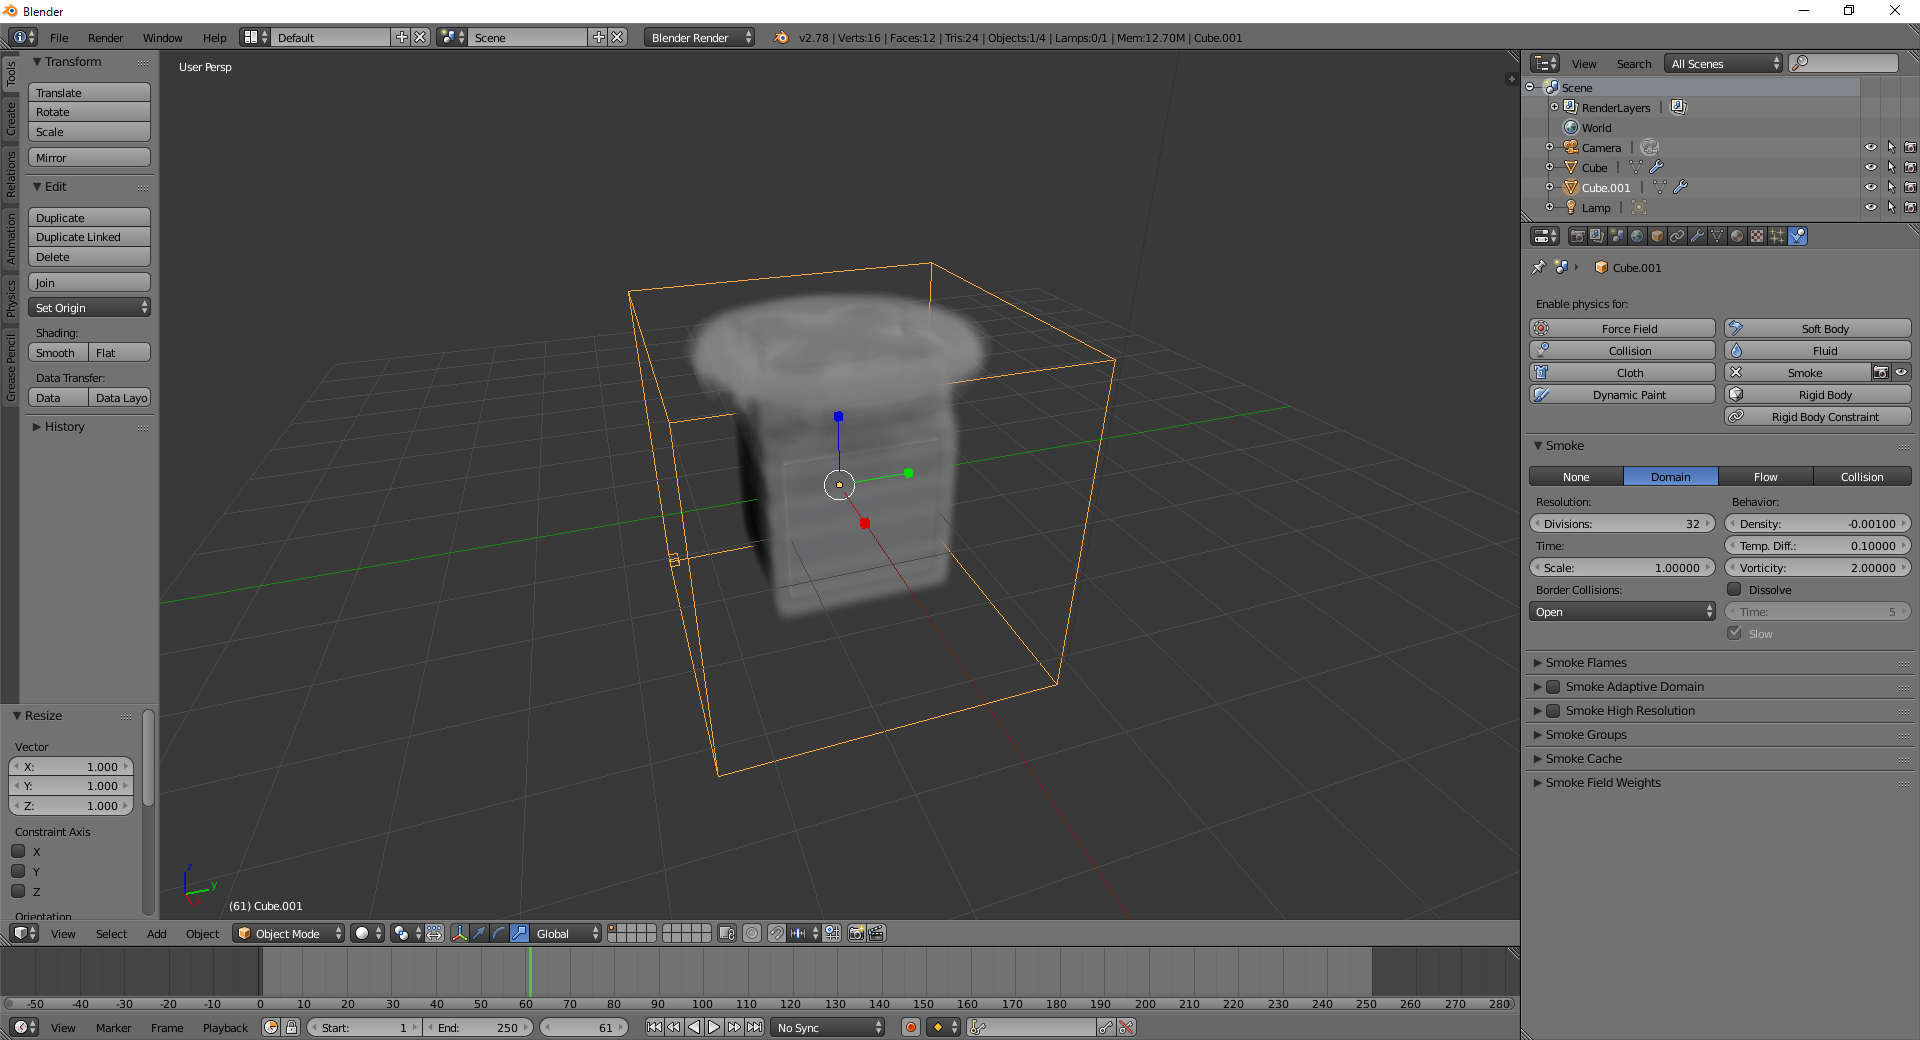1920x1040 pixels.
Task: Jump to the last frame in timeline
Action: [x=755, y=1027]
